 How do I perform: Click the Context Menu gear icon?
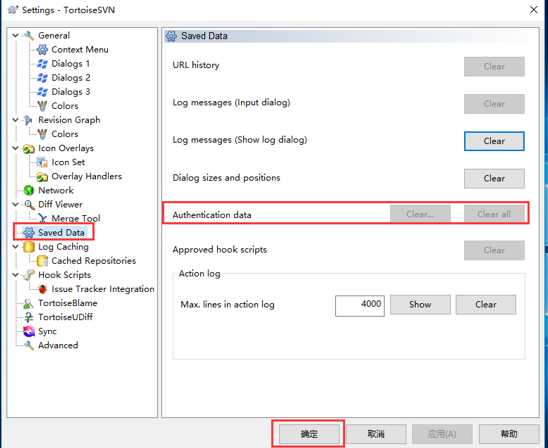click(42, 50)
